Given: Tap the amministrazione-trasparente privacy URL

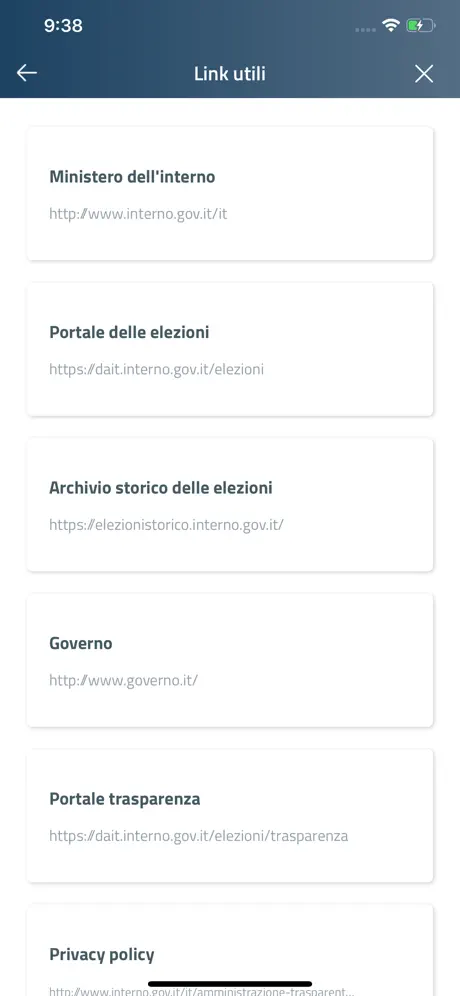Looking at the screenshot, I should (202, 991).
